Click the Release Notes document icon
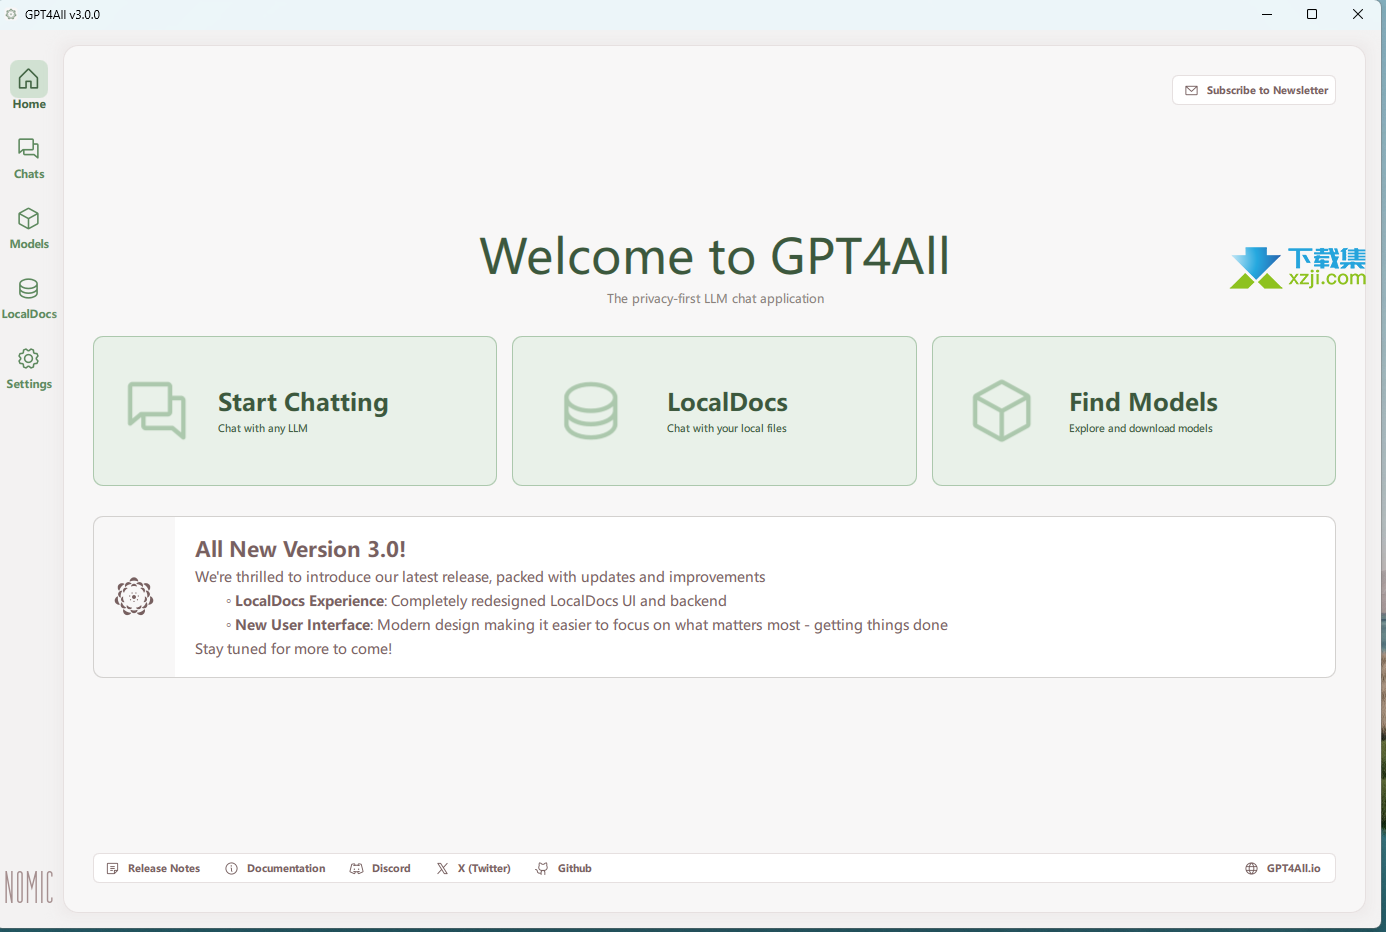The width and height of the screenshot is (1386, 932). [113, 868]
